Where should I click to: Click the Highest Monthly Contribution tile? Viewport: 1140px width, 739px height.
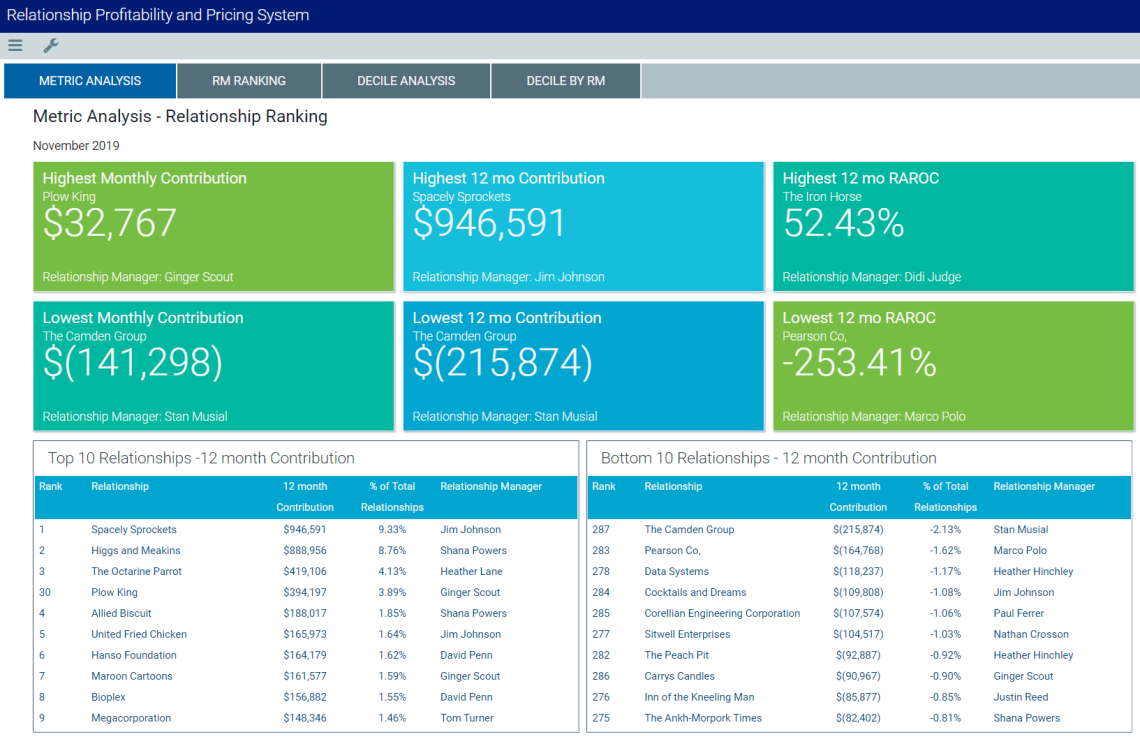[213, 226]
